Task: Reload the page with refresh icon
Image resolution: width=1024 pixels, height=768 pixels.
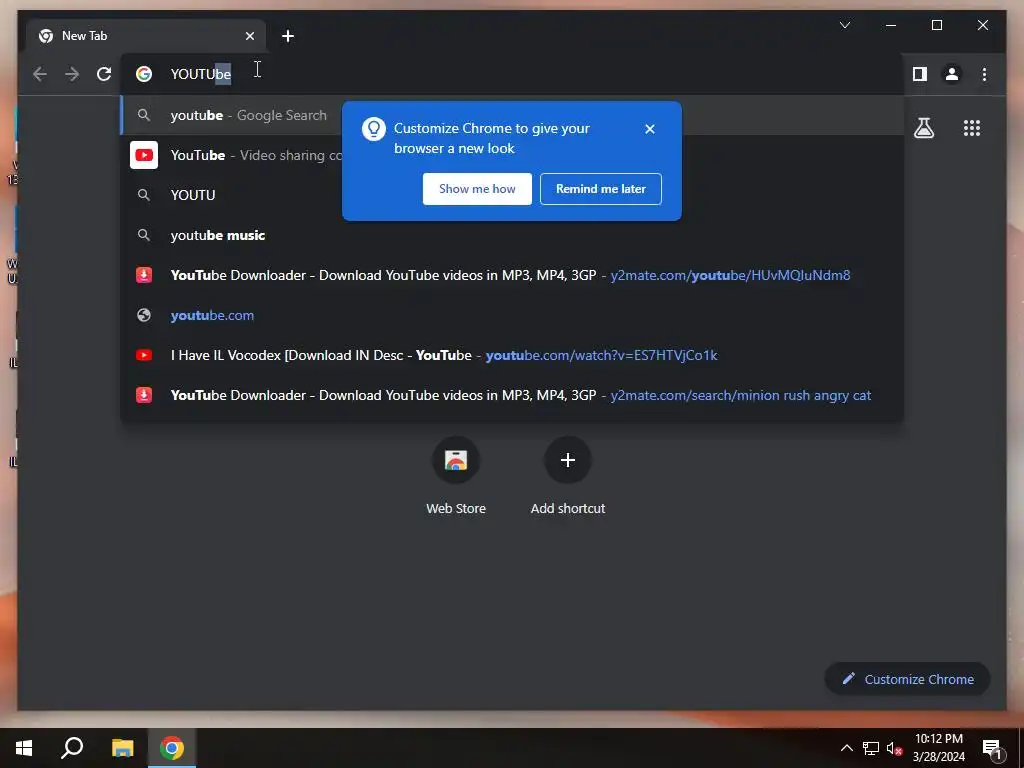Action: [104, 74]
